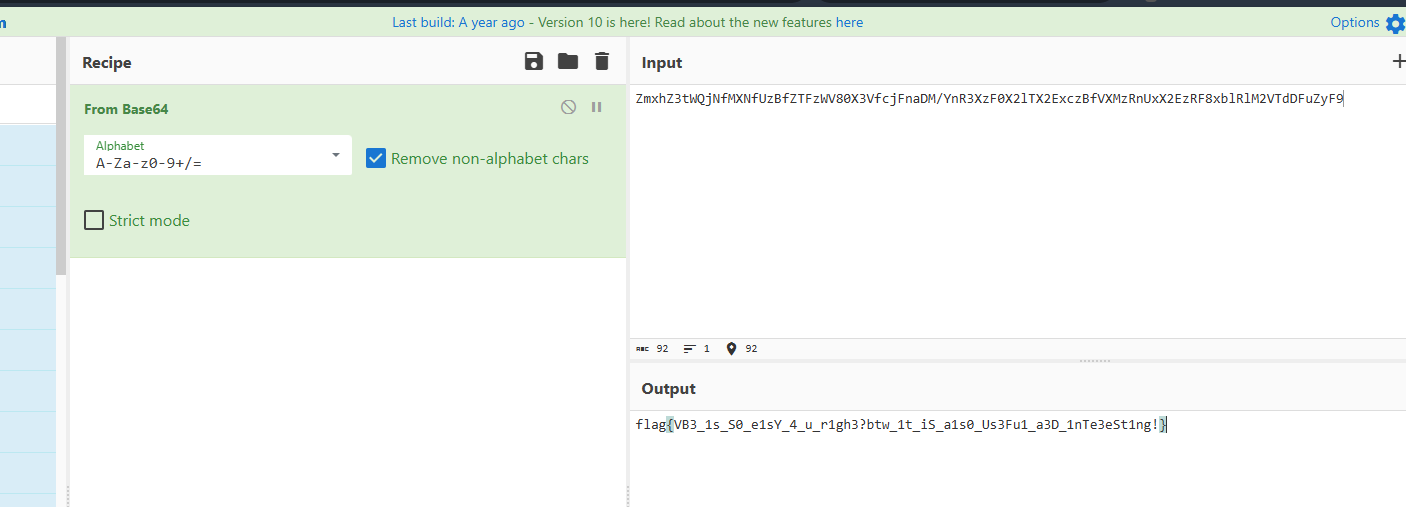1406x507 pixels.
Task: Grab the Input/Output pane divider handle
Action: click(1095, 361)
